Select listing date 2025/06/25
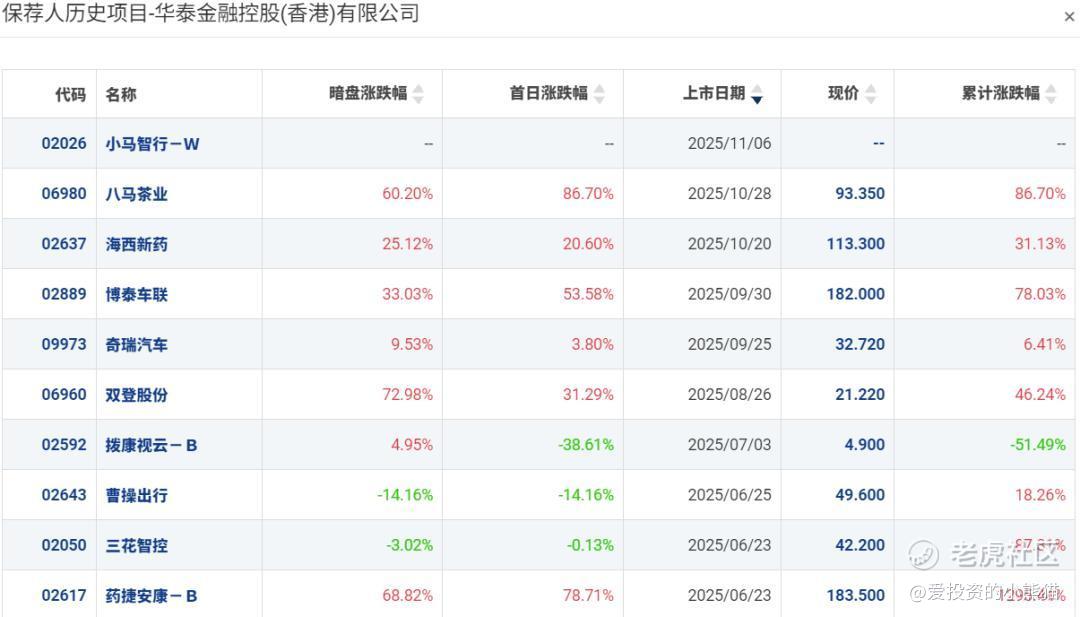 [x=729, y=495]
